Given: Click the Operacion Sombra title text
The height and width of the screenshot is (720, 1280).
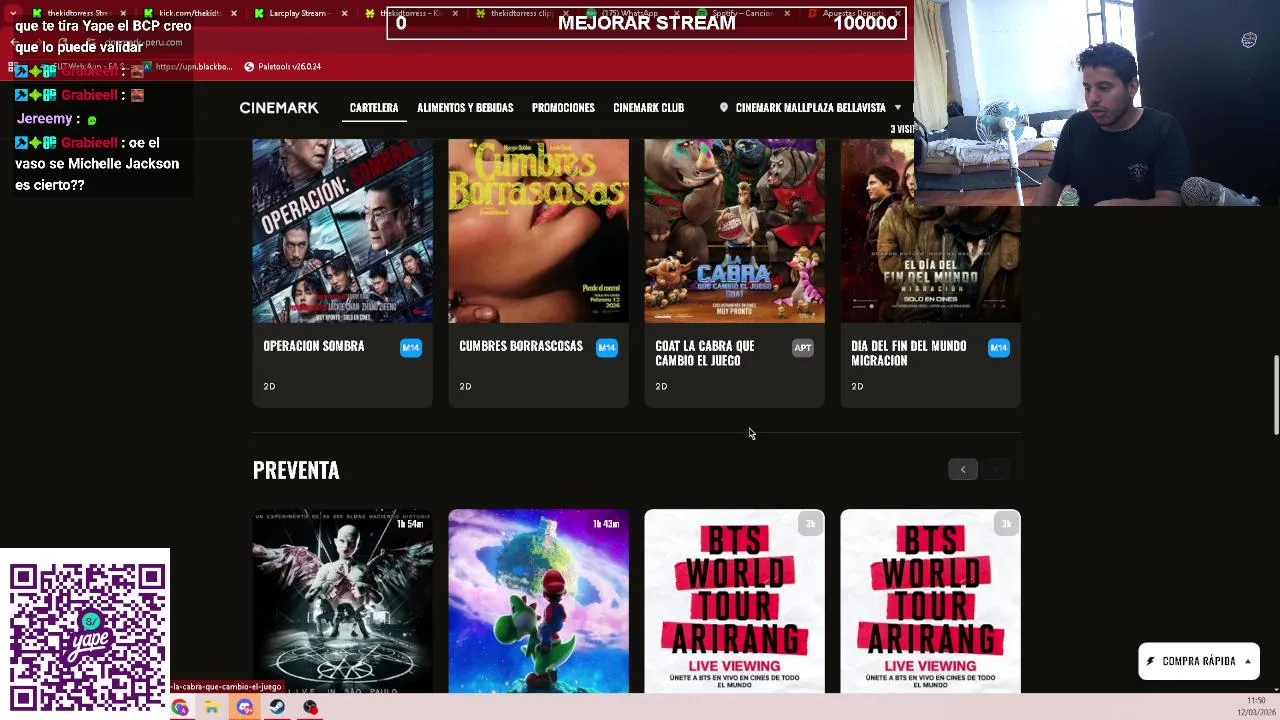Looking at the screenshot, I should (314, 346).
